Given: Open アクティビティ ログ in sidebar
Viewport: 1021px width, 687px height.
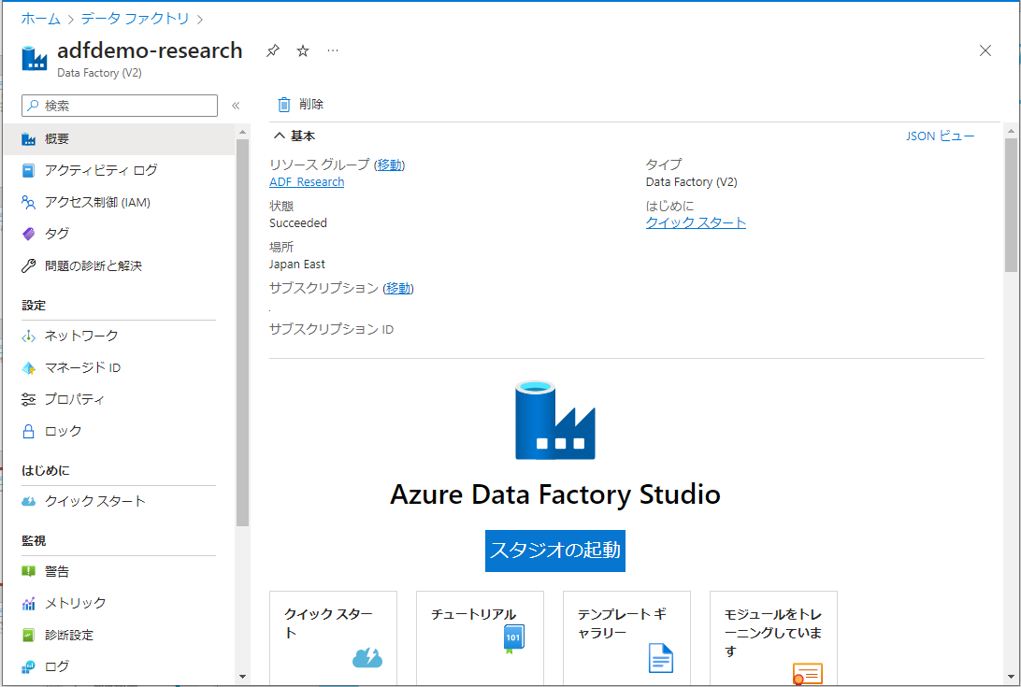Looking at the screenshot, I should [100, 170].
